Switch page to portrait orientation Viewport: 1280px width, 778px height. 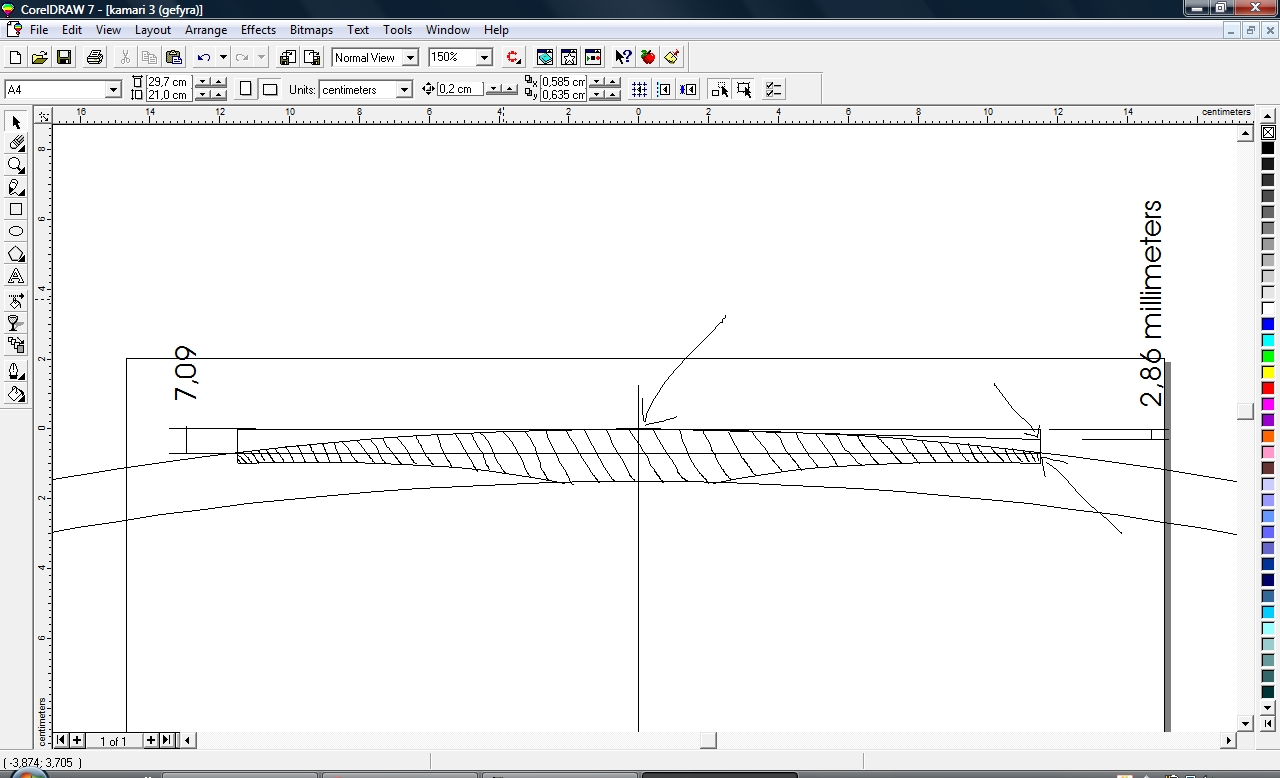click(246, 90)
